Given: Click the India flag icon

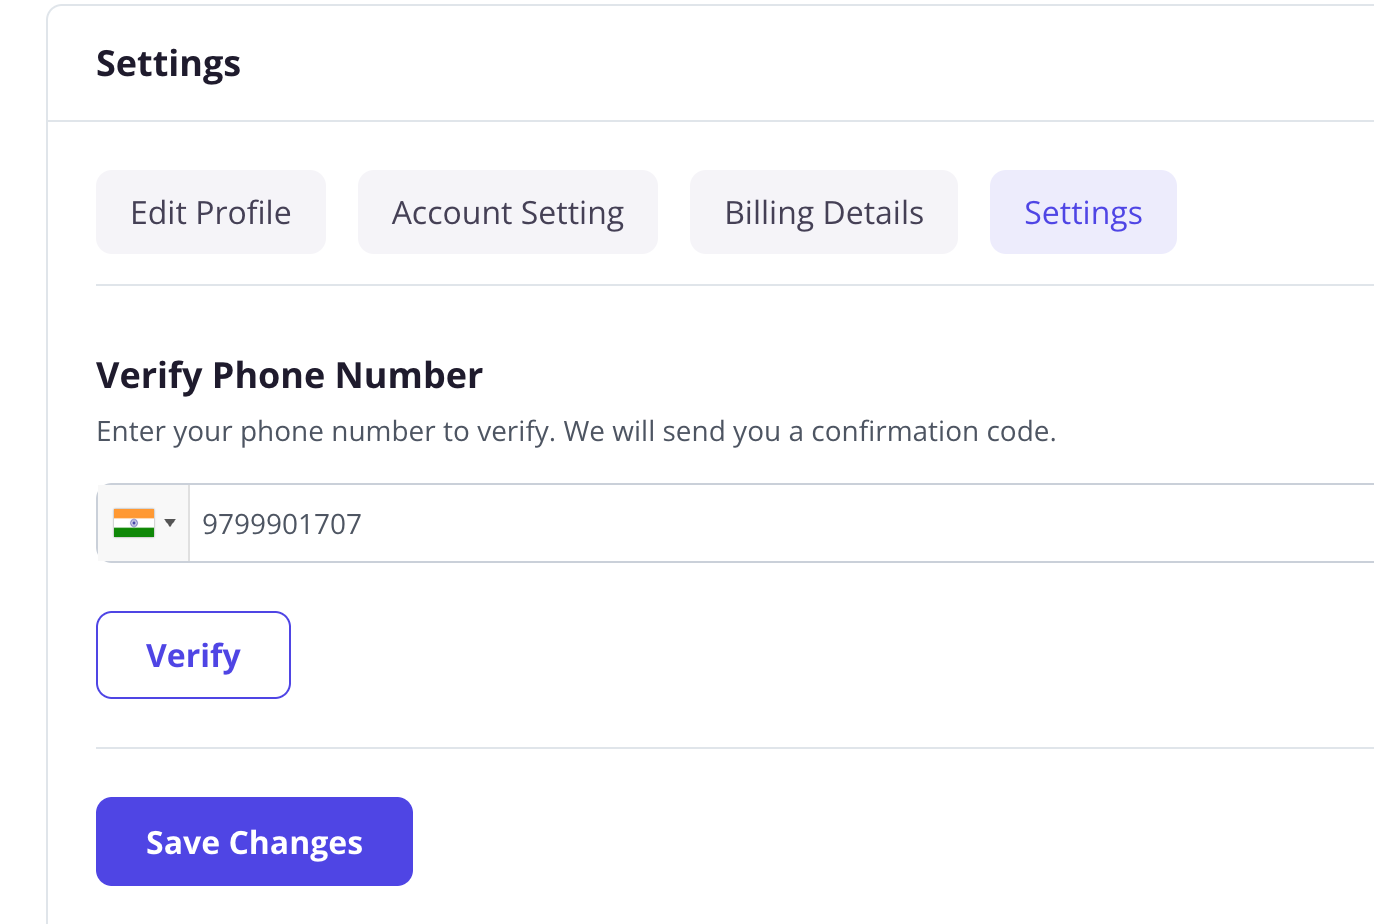Looking at the screenshot, I should [x=134, y=523].
